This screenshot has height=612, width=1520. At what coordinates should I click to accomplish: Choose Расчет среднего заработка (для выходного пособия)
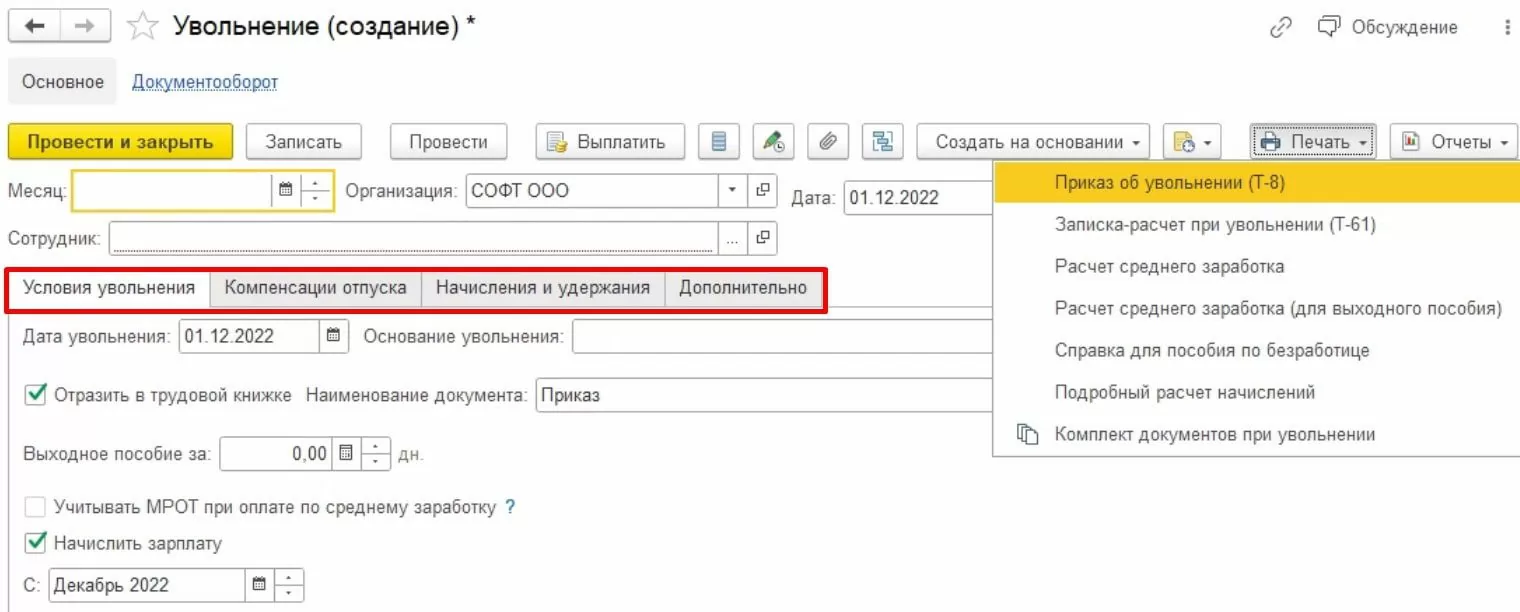1257,309
